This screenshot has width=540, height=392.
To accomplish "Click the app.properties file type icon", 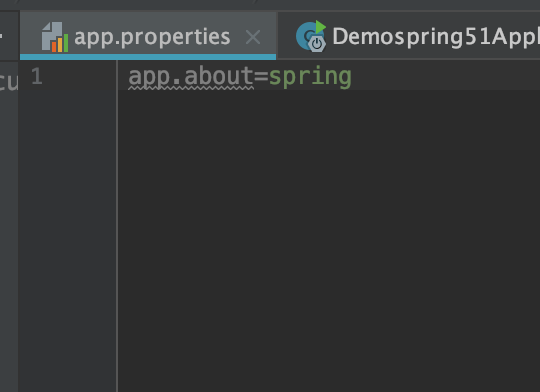I will click(x=54, y=37).
